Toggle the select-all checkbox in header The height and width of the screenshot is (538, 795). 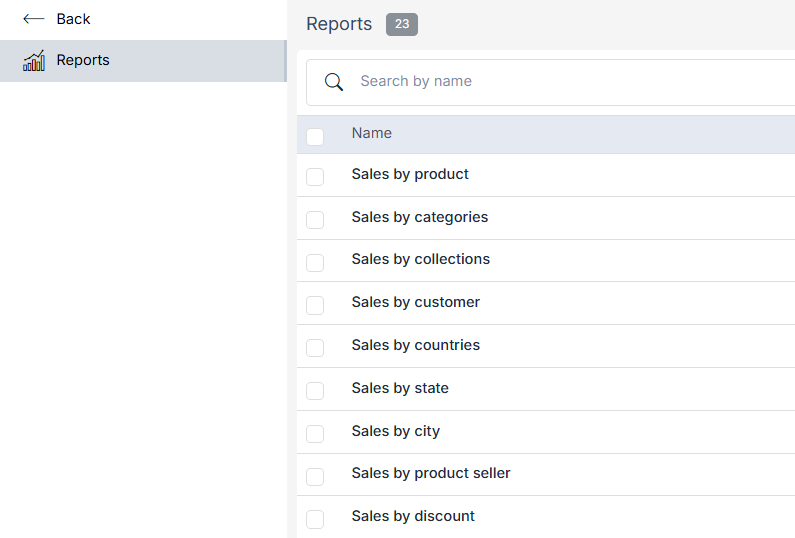(315, 136)
